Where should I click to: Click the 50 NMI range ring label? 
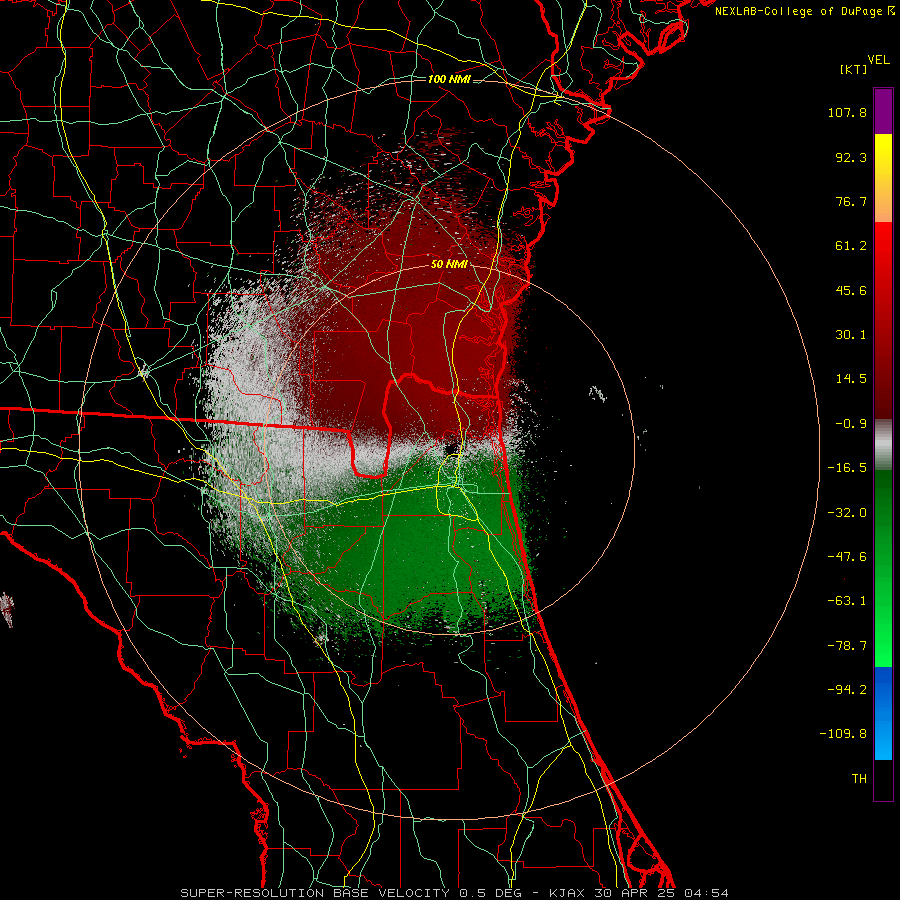click(449, 264)
